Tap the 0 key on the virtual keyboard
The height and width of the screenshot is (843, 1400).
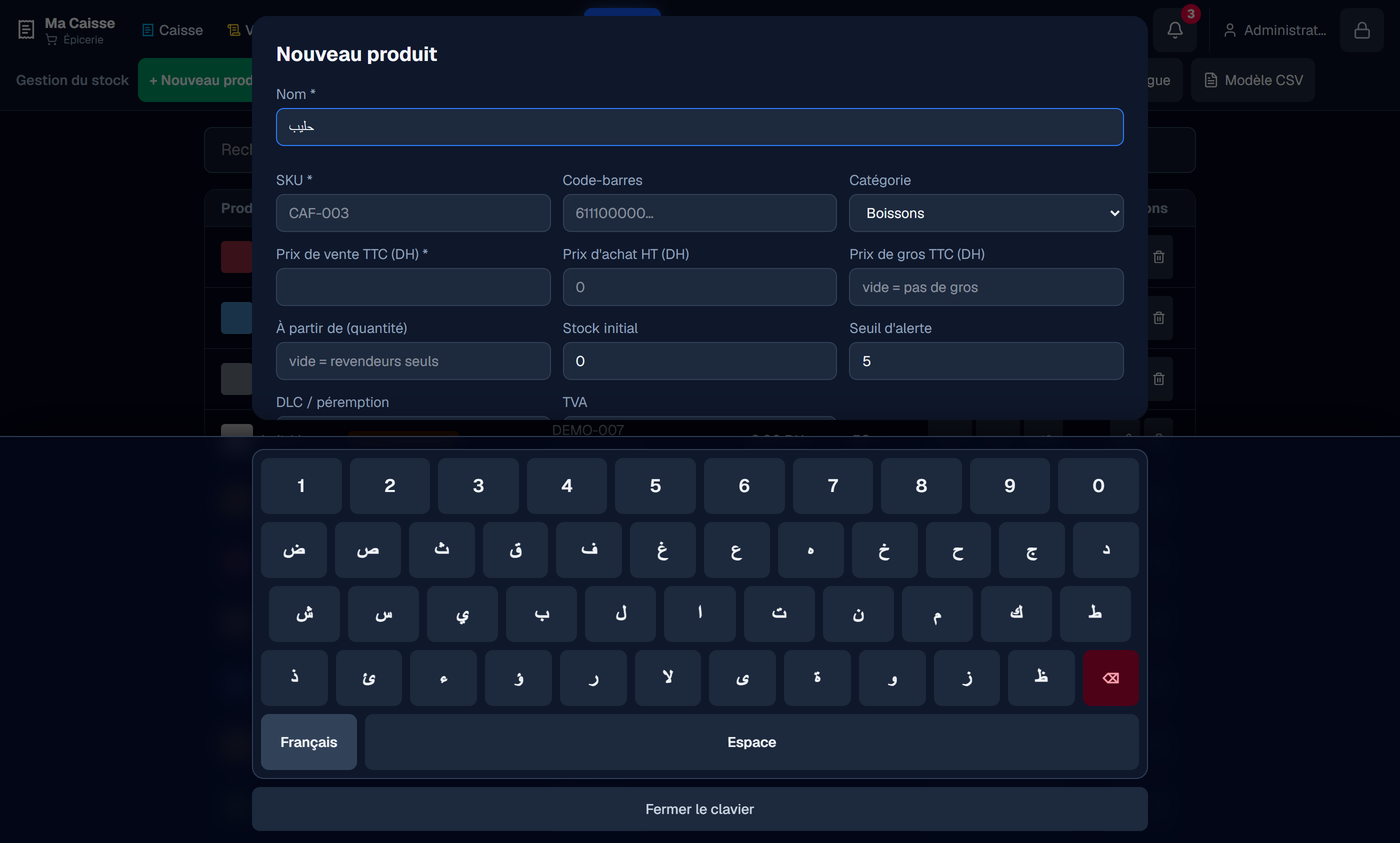pos(1098,486)
